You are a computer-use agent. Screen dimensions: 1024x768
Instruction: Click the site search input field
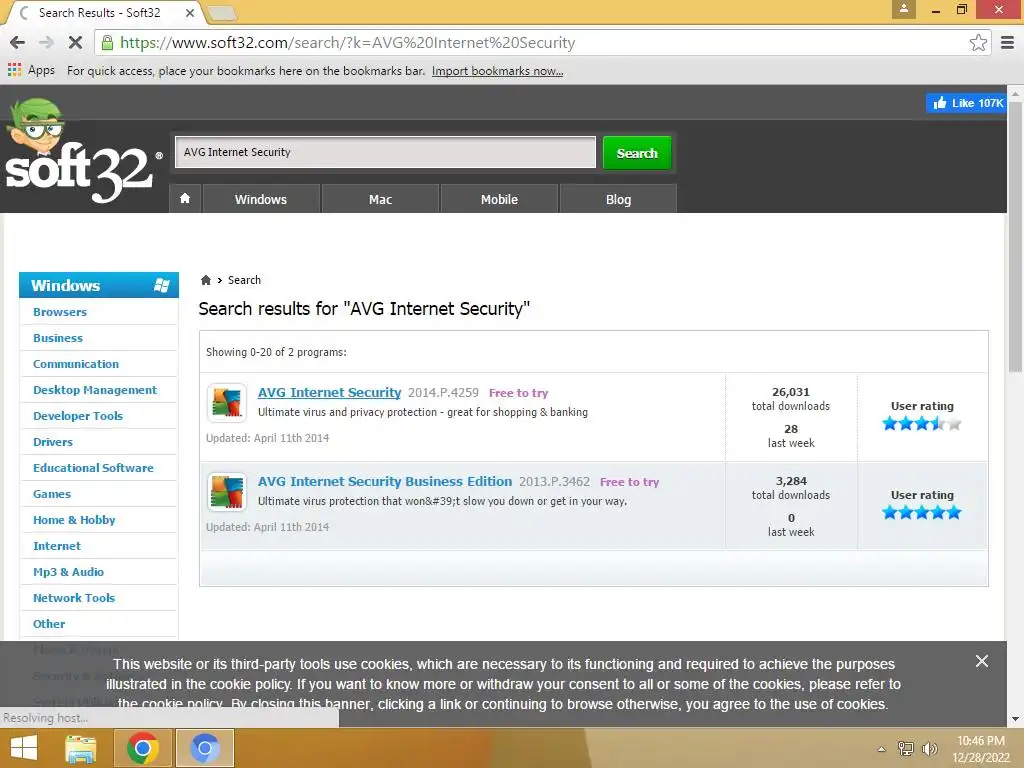click(385, 152)
